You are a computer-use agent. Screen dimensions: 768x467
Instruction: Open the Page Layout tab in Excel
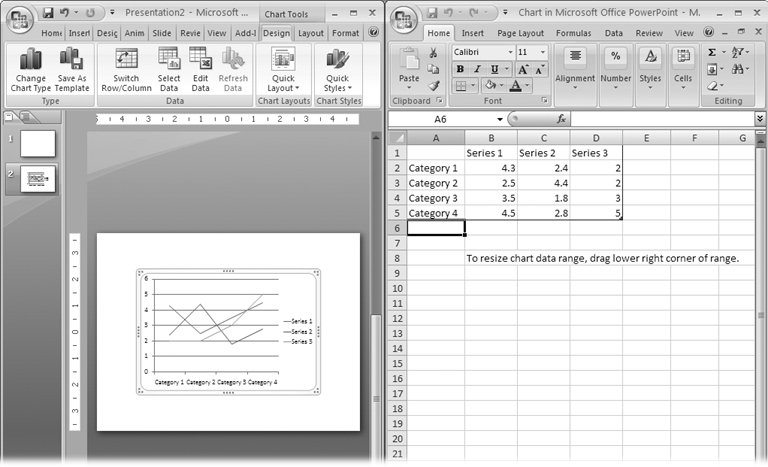(x=520, y=33)
